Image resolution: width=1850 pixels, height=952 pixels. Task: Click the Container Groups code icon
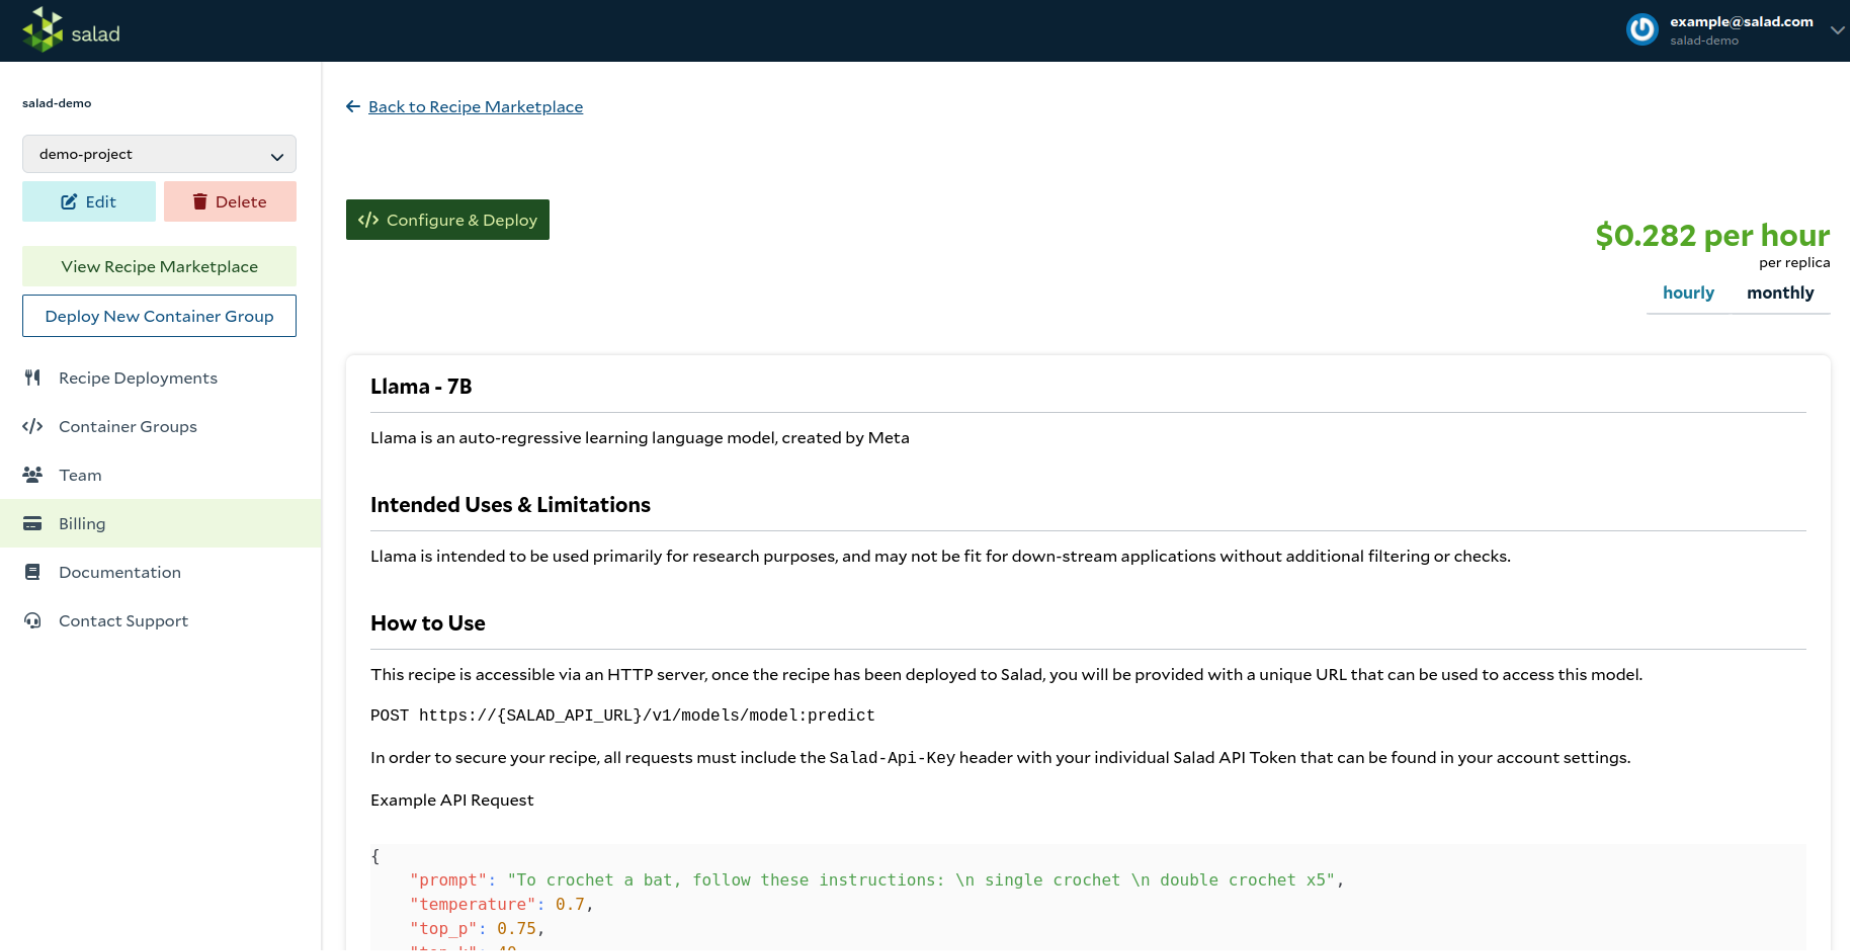click(33, 426)
